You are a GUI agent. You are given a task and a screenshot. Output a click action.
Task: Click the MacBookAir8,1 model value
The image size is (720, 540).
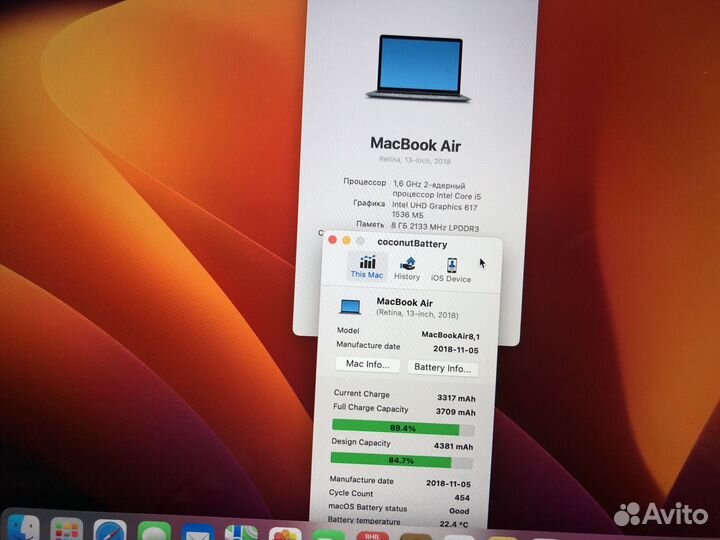coord(450,336)
